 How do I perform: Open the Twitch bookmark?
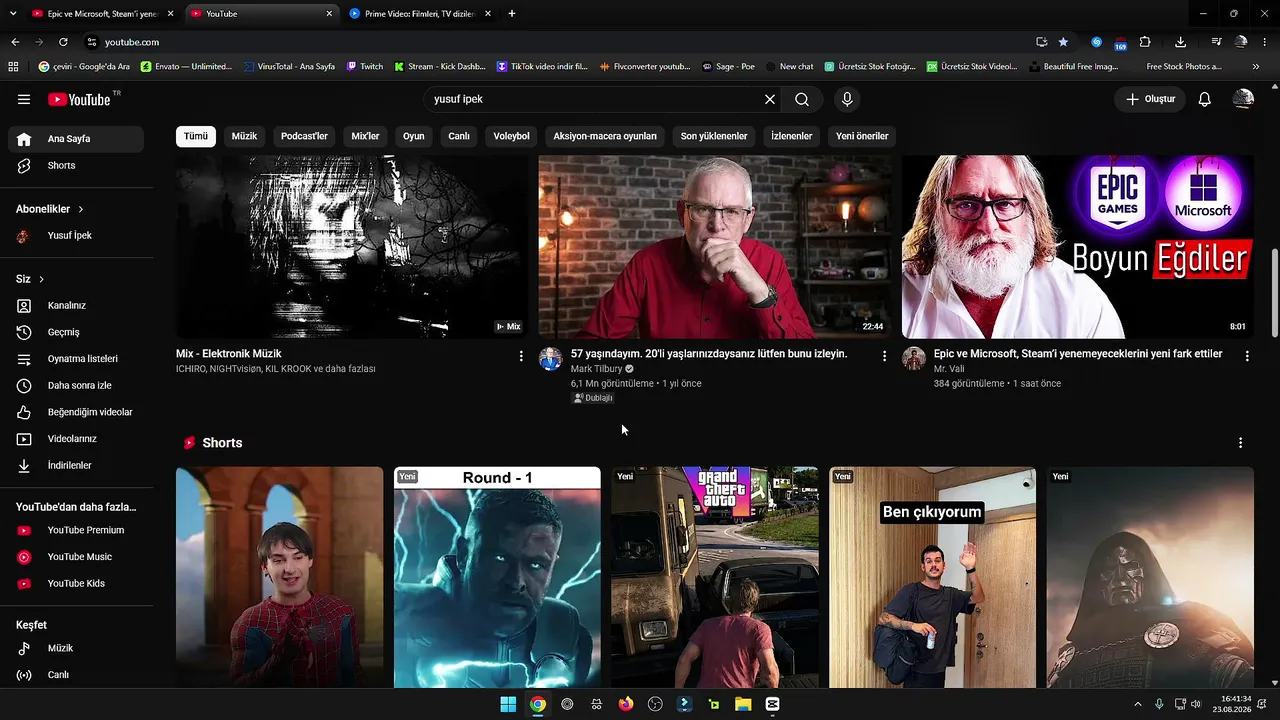pos(365,66)
